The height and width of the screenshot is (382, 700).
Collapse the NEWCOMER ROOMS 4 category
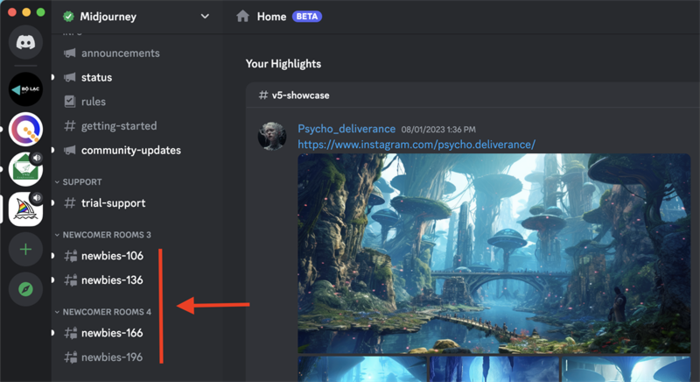(x=103, y=312)
